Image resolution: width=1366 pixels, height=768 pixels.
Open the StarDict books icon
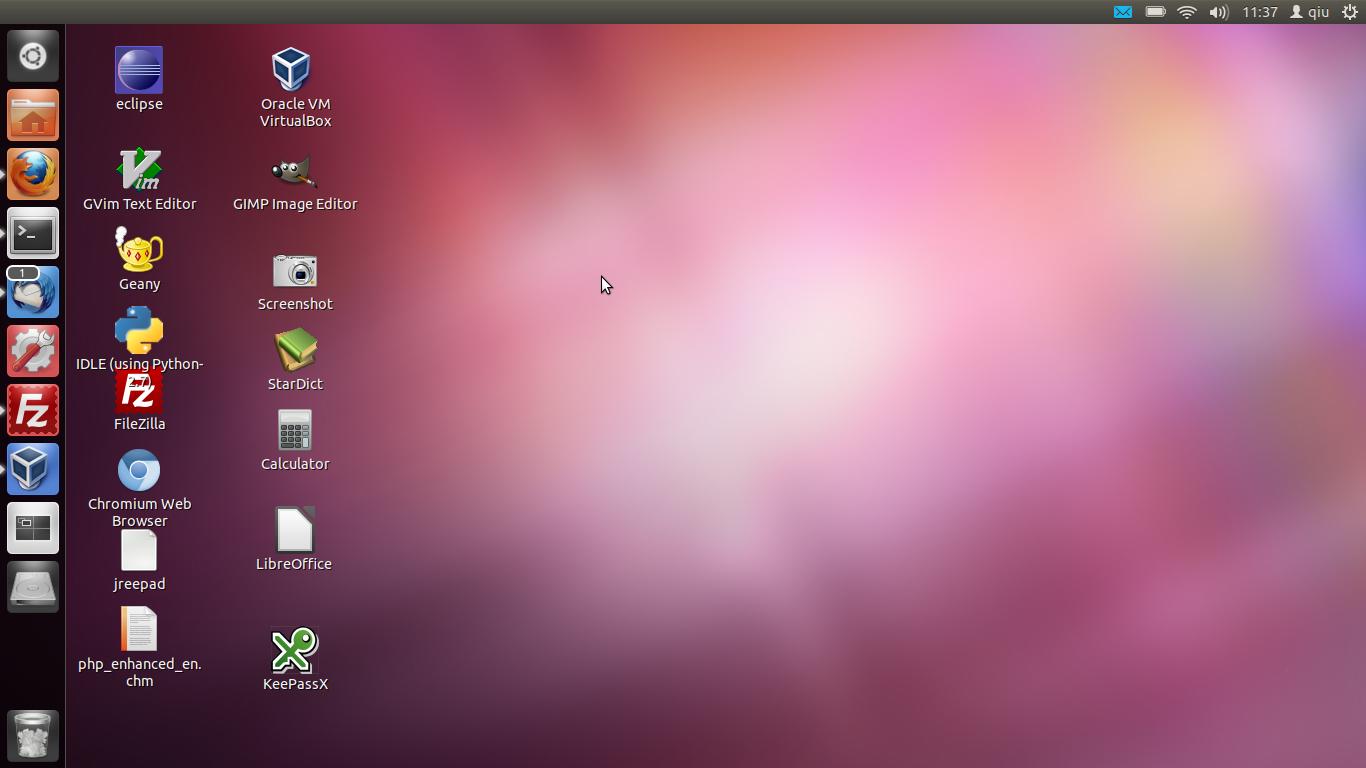click(x=295, y=350)
